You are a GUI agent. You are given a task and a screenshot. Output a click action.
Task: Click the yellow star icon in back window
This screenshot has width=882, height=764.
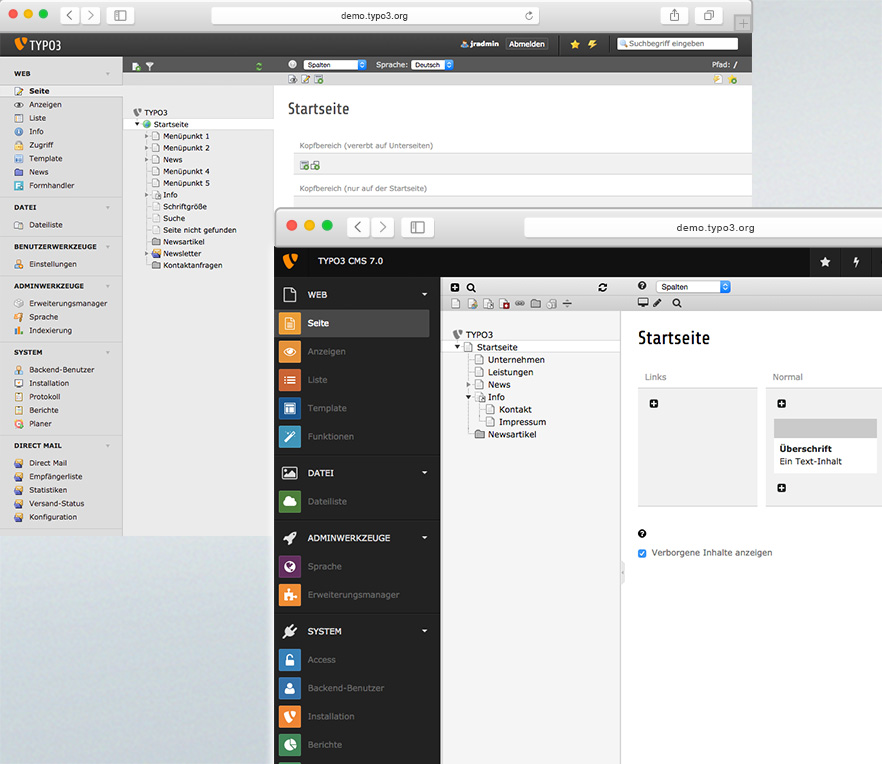(575, 44)
